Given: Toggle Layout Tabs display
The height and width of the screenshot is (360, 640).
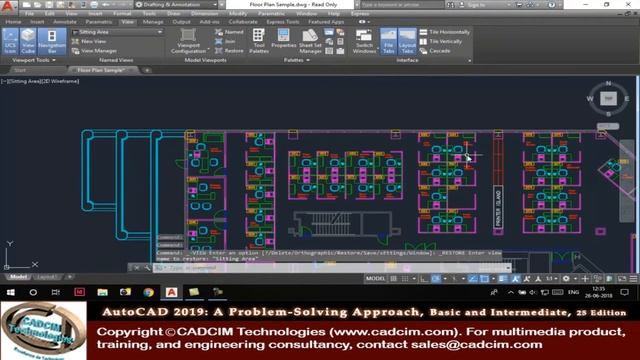Looking at the screenshot, I should (407, 41).
